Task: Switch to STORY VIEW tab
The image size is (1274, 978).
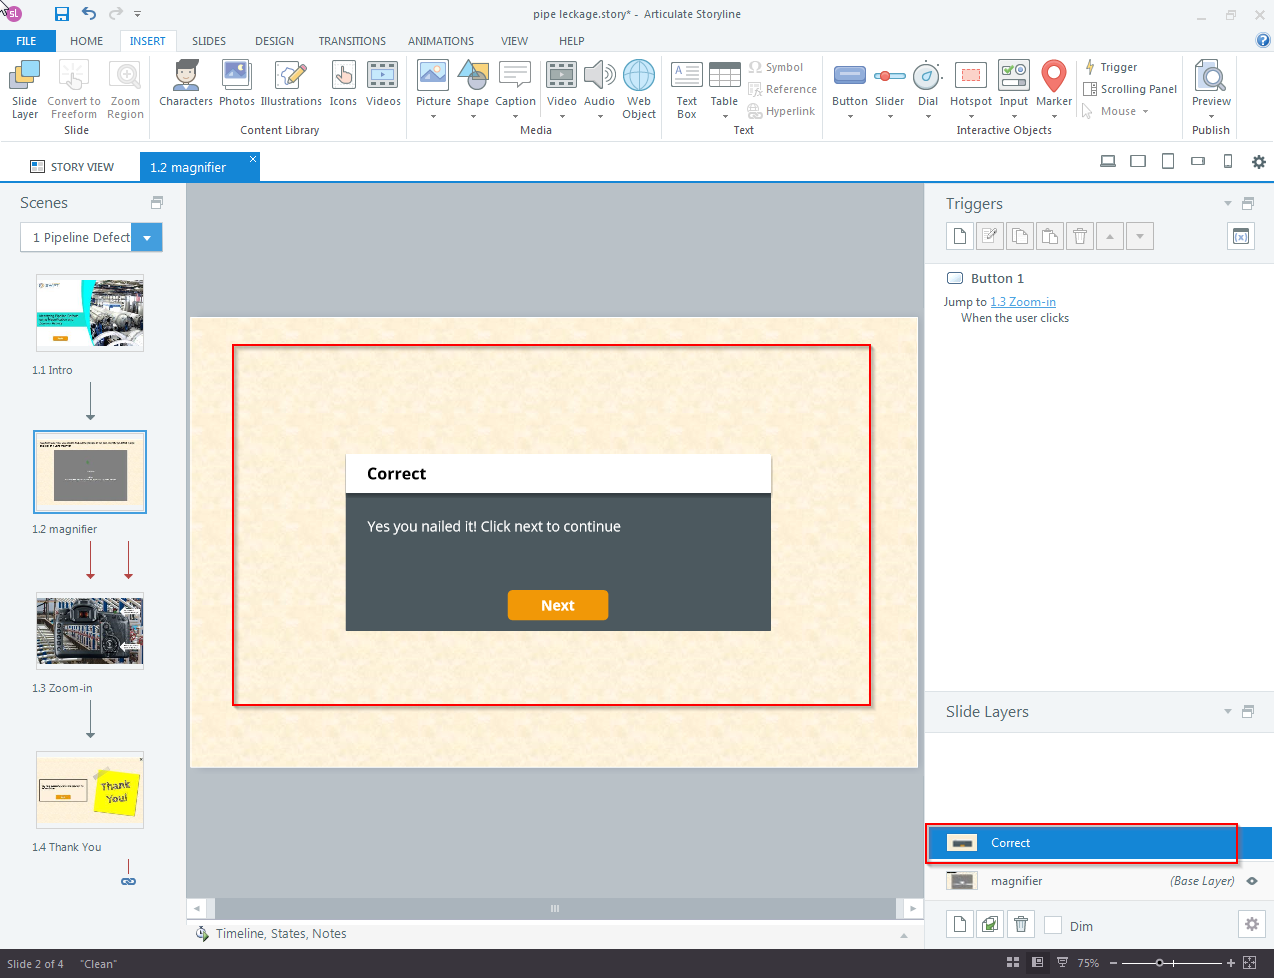Action: click(x=72, y=167)
